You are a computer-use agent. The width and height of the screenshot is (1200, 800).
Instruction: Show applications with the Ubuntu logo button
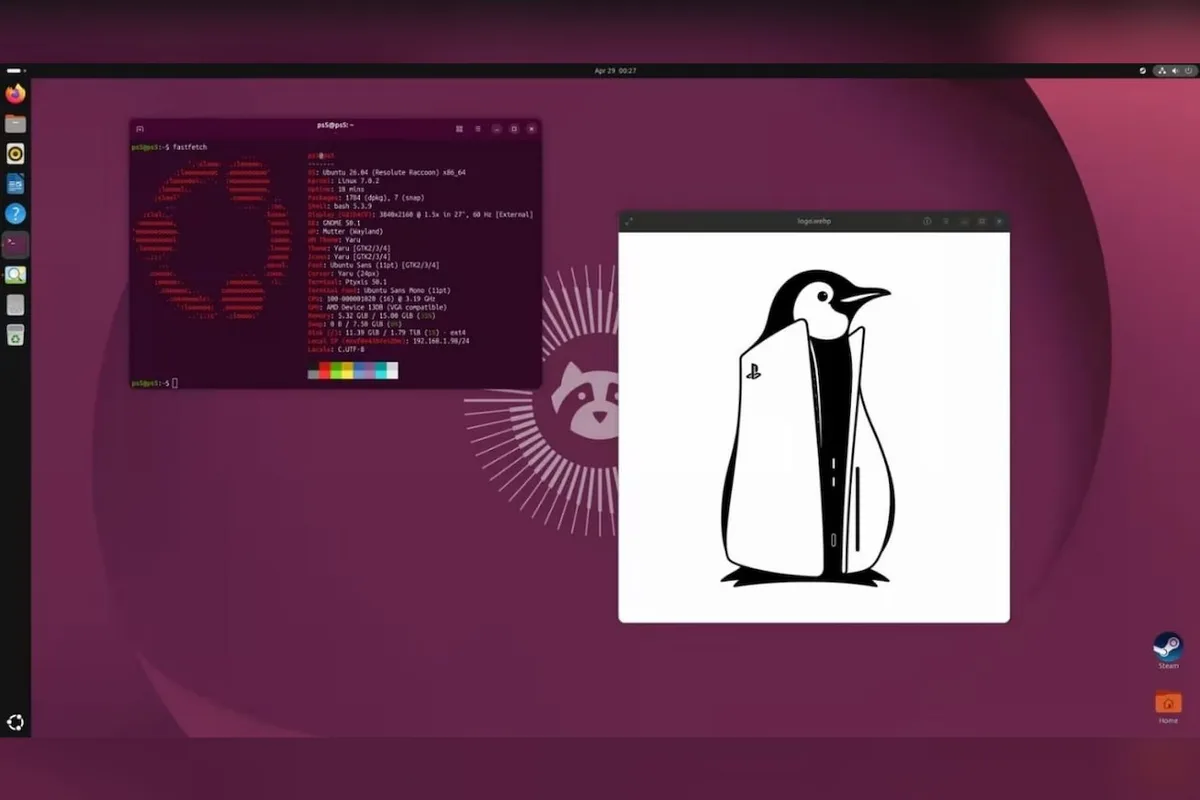pos(15,722)
